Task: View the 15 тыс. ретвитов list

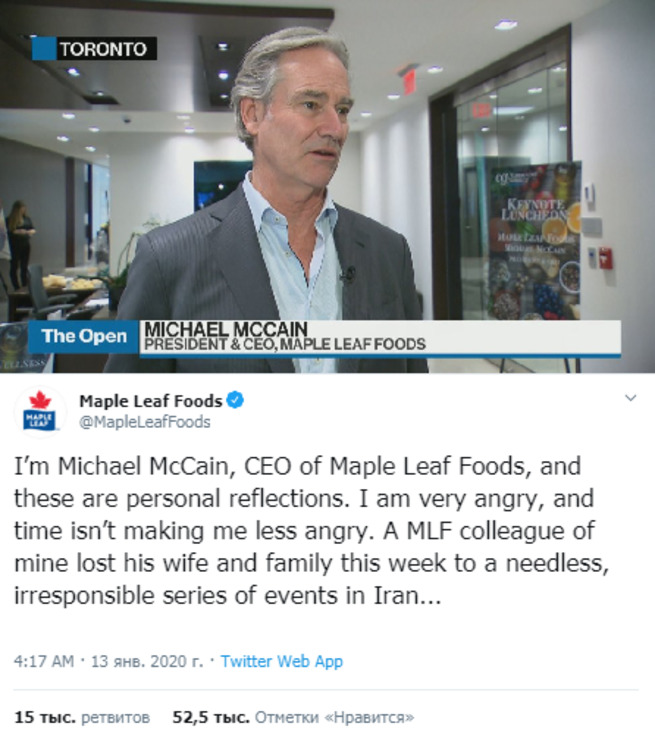Action: coord(82,717)
